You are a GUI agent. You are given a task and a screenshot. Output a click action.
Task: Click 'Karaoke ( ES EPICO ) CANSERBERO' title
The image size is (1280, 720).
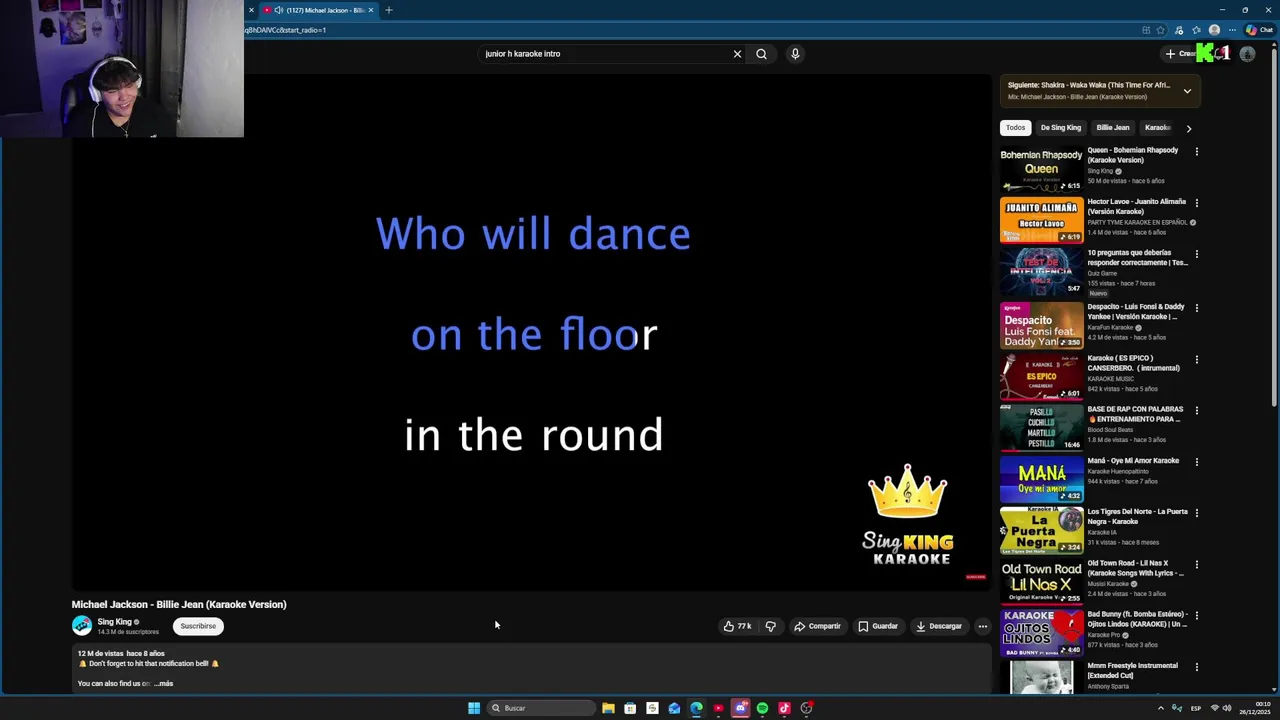coord(1134,363)
